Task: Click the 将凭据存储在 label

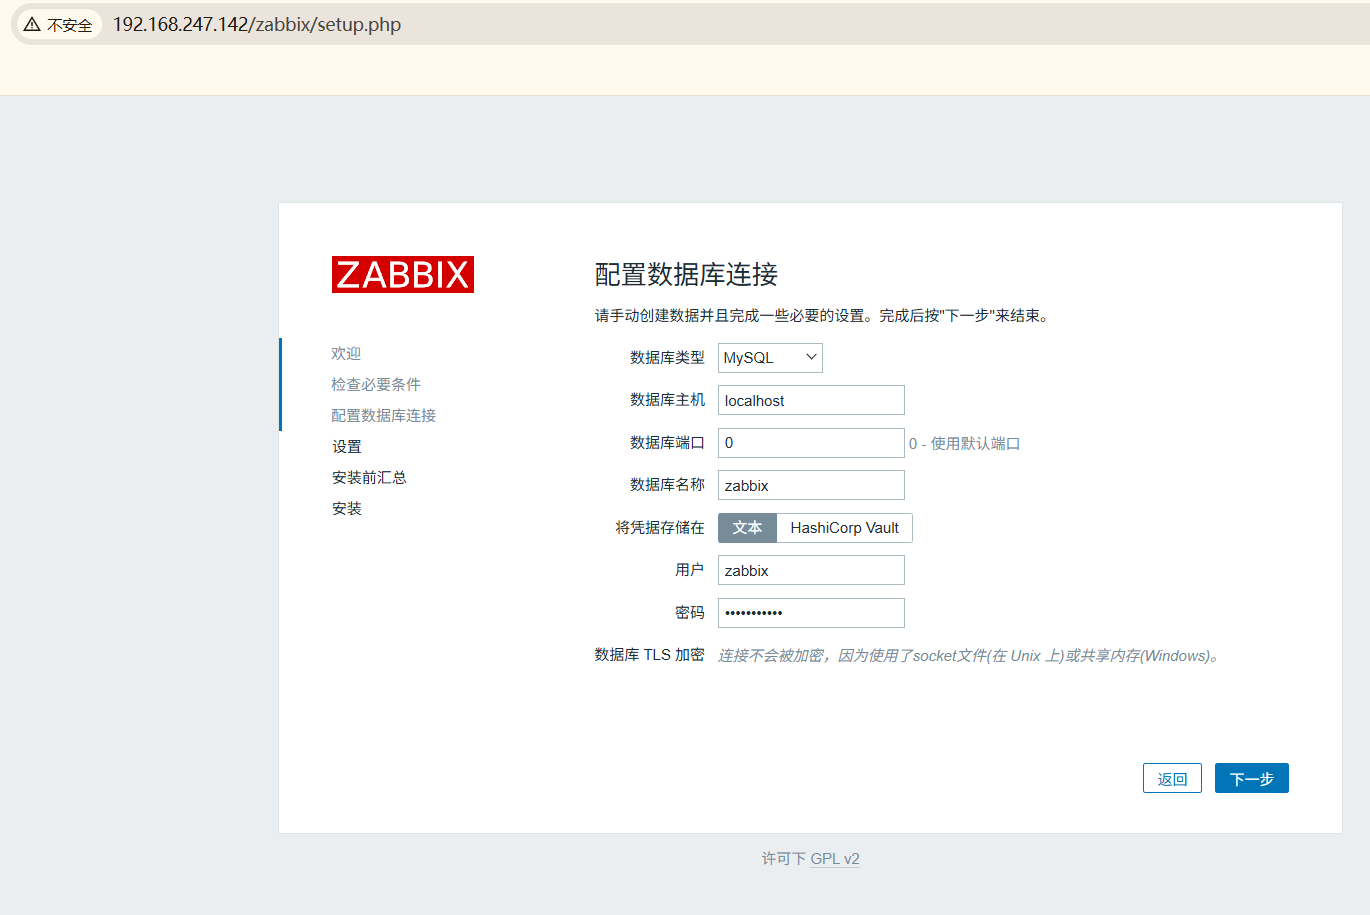Action: [x=660, y=528]
